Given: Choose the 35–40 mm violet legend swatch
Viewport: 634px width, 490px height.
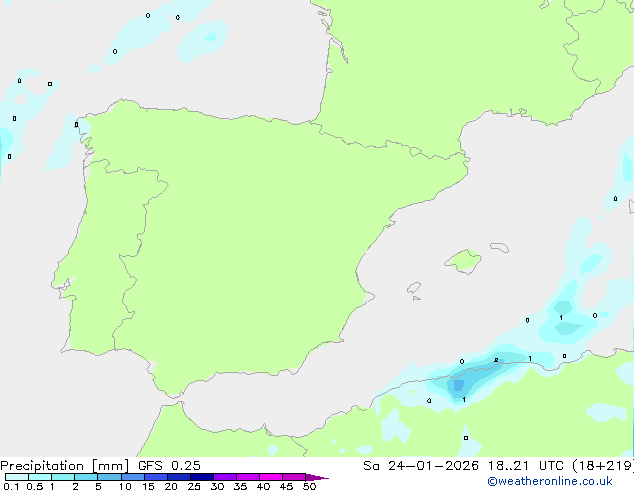Looking at the screenshot, I should [x=248, y=477].
